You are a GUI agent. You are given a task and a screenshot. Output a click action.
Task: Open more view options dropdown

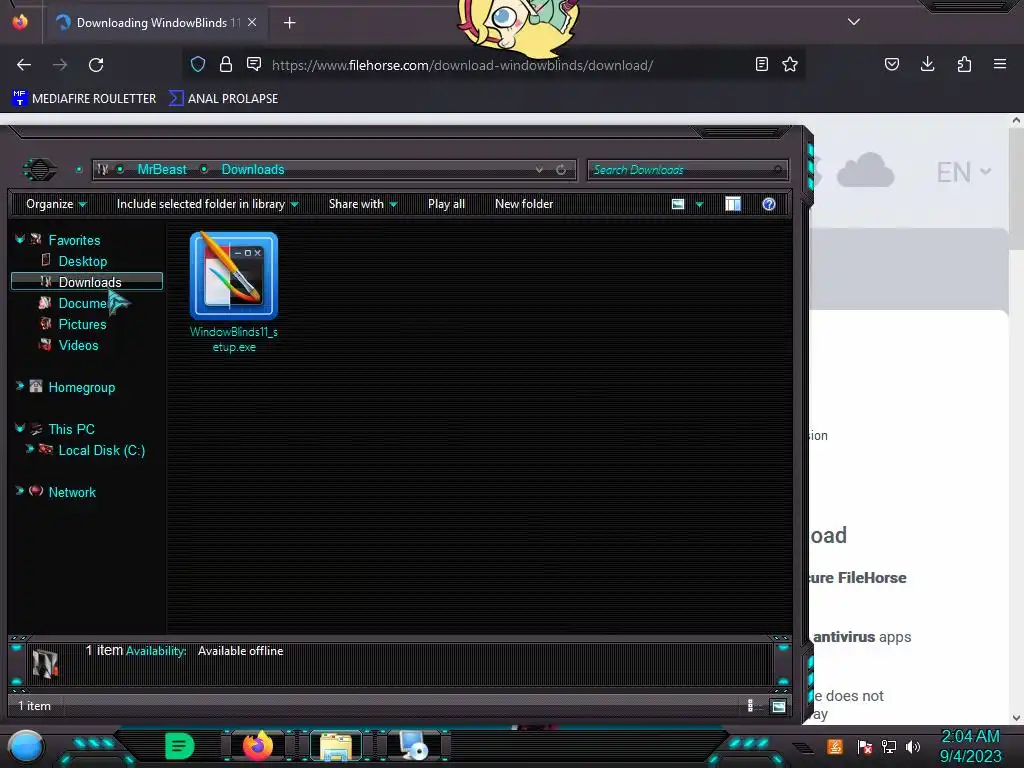click(699, 204)
